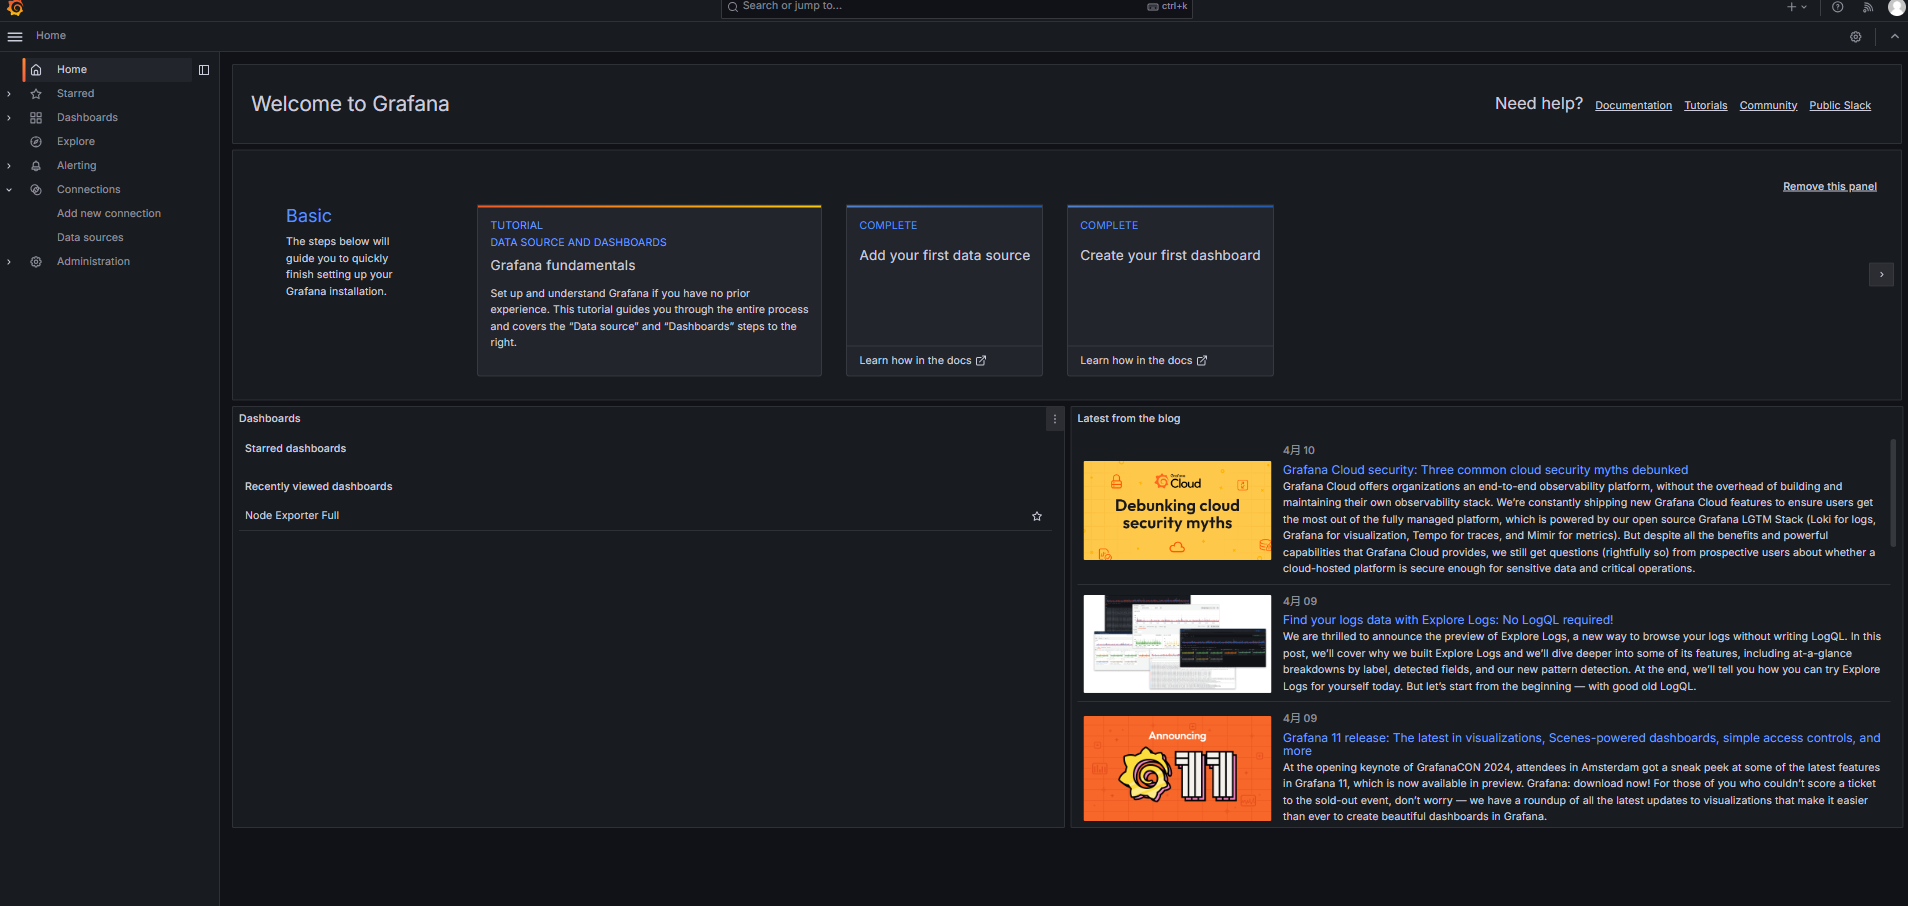This screenshot has height=906, width=1908.
Task: Star the Node Exporter Full dashboard
Action: coord(1037,516)
